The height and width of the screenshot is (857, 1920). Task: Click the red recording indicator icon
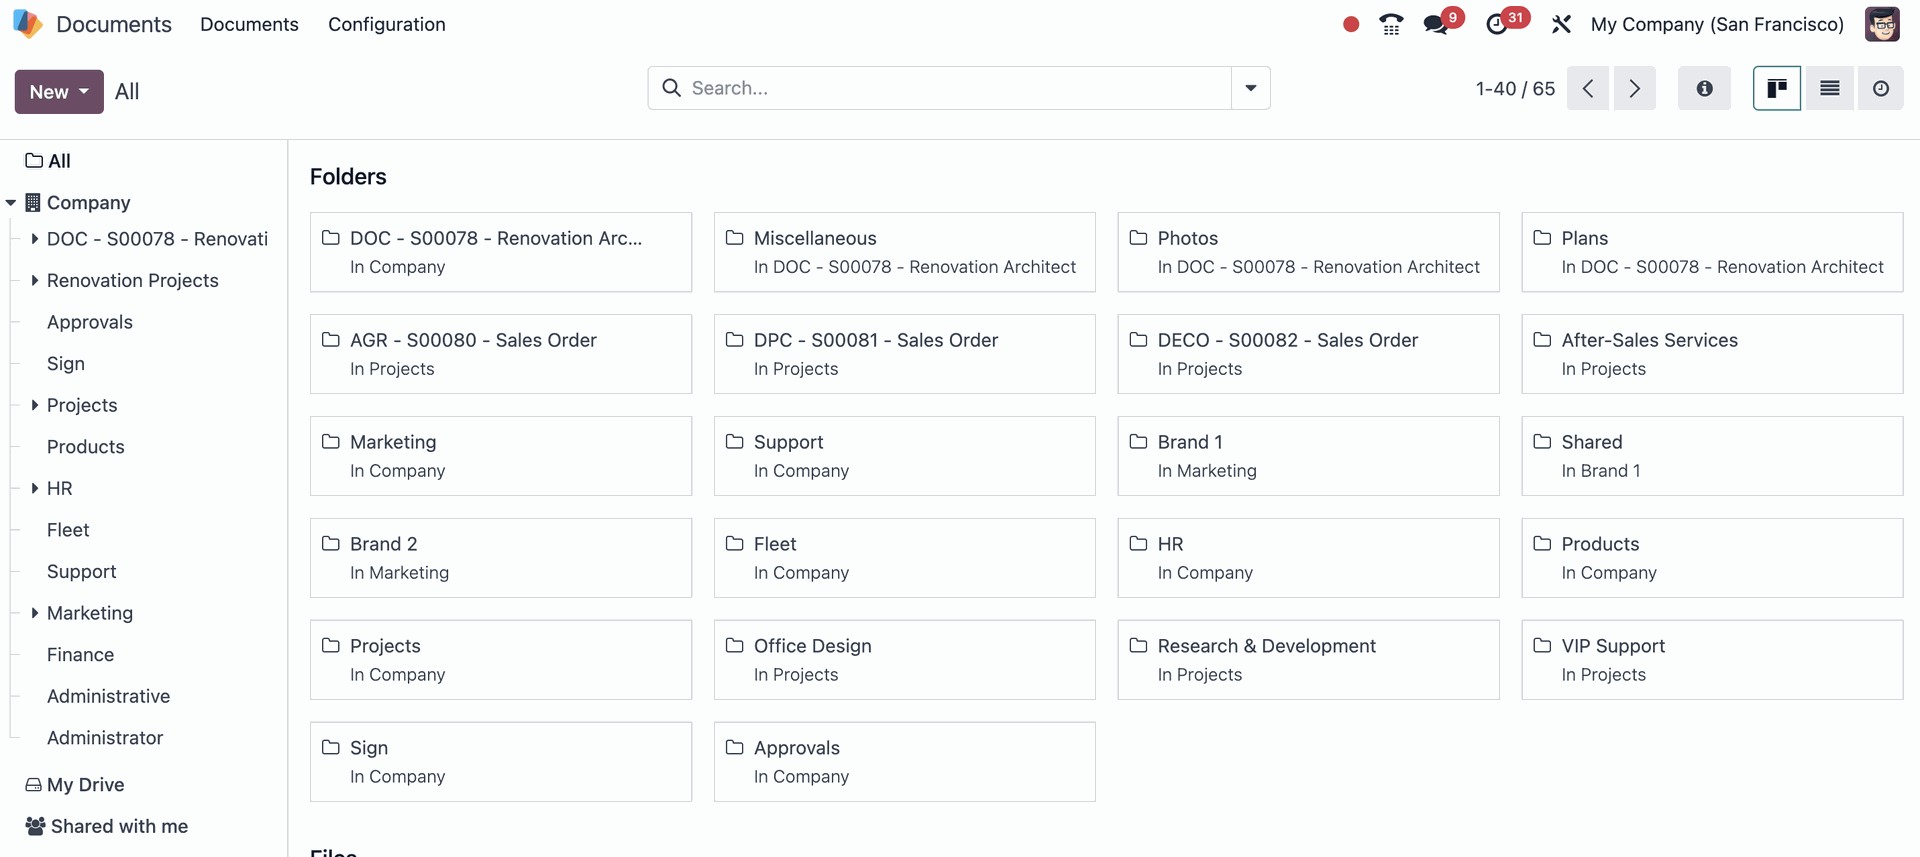point(1351,24)
